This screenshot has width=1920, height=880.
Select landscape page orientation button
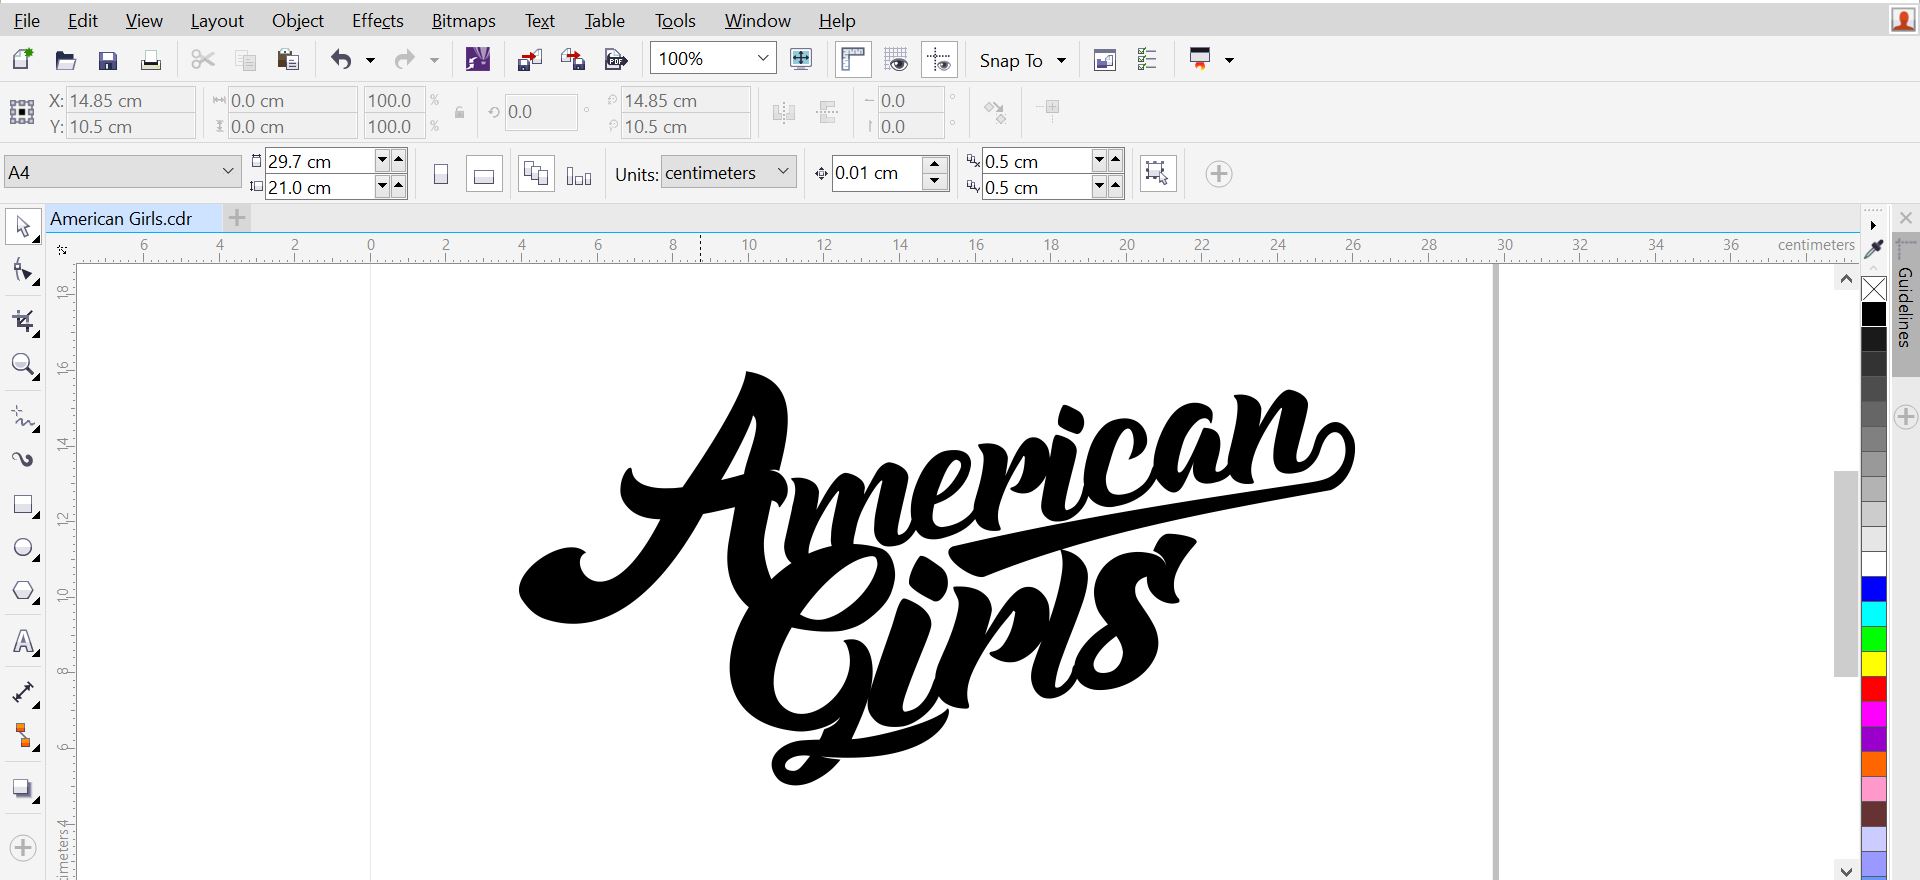(484, 175)
